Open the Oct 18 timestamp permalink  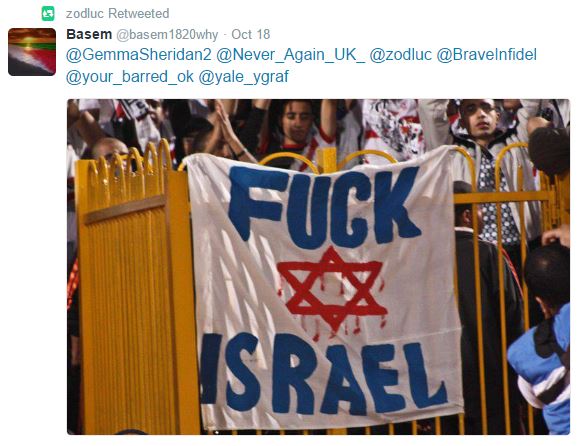pos(251,34)
